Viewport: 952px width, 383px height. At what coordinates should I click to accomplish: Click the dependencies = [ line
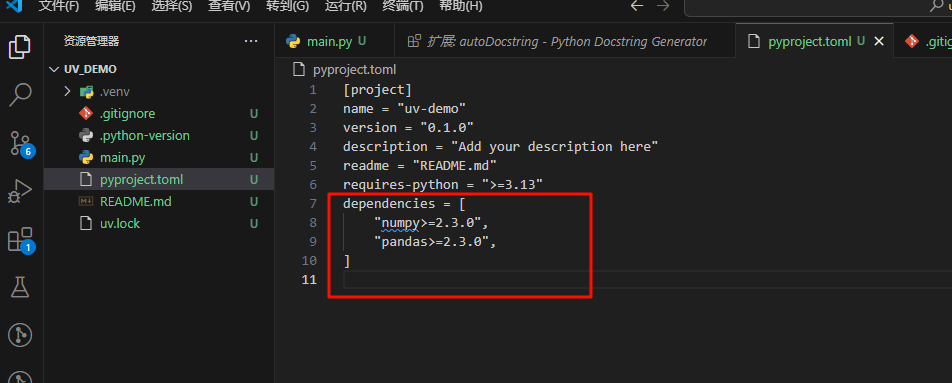(404, 203)
